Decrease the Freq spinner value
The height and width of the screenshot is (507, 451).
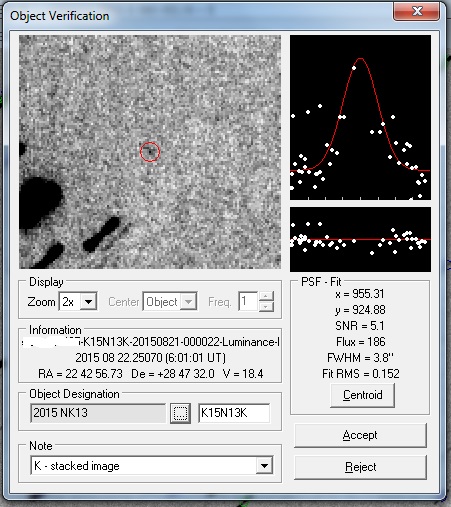pos(266,307)
